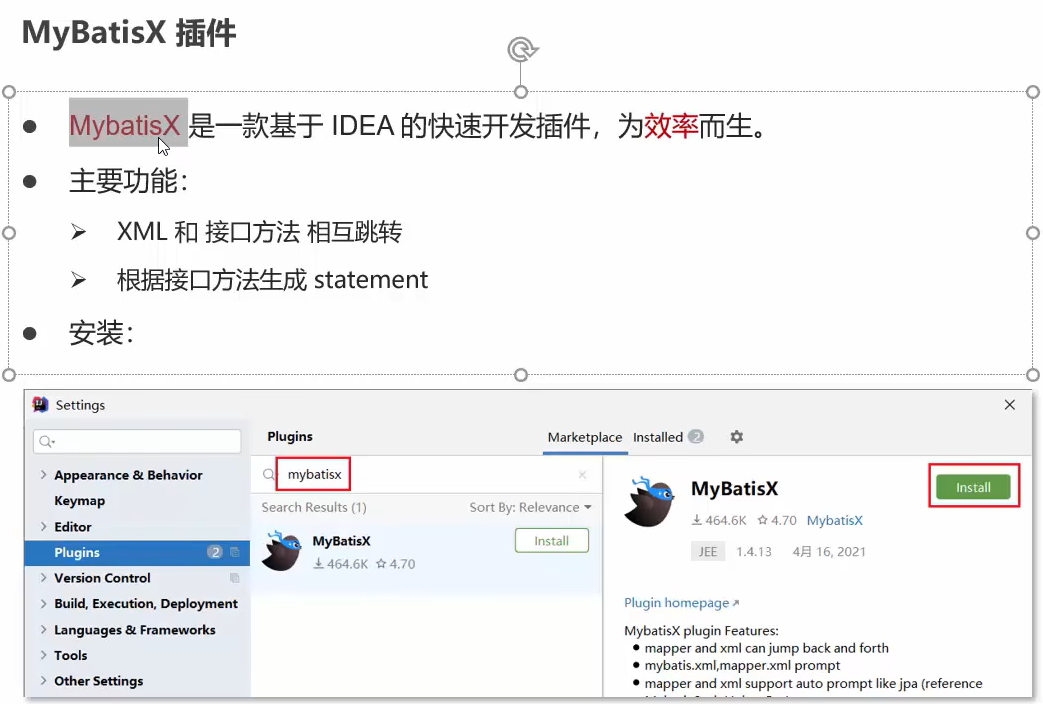Click the green Install button in details pane
1043x704 pixels.
tap(973, 487)
